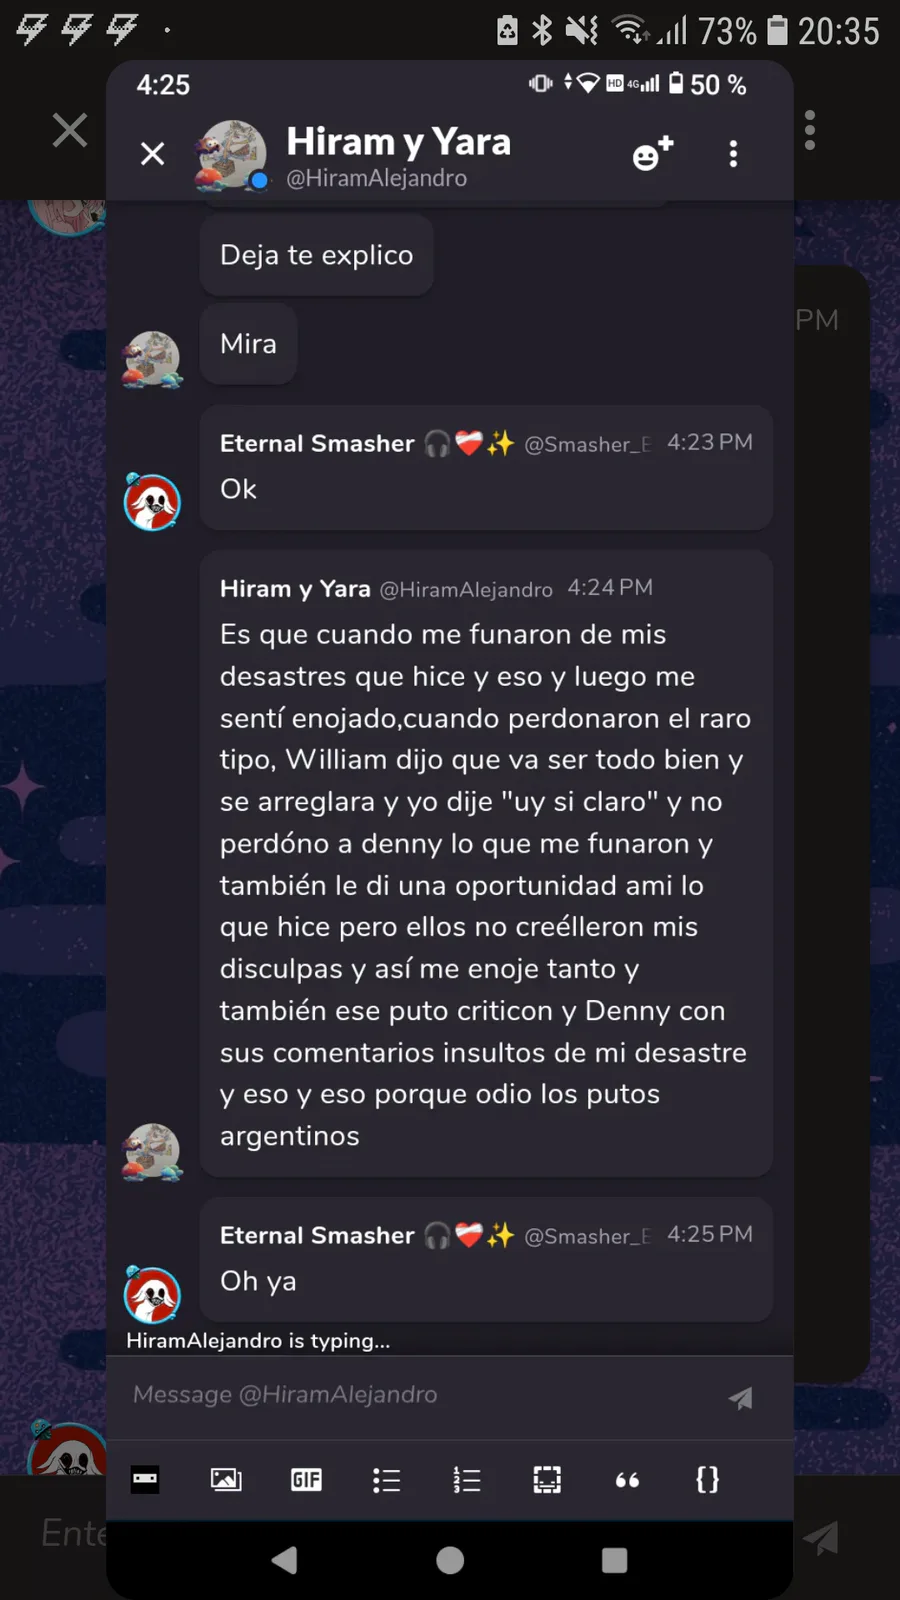Focus the Message @HiramAlejandro input field
This screenshot has height=1600, width=900.
[425, 1395]
